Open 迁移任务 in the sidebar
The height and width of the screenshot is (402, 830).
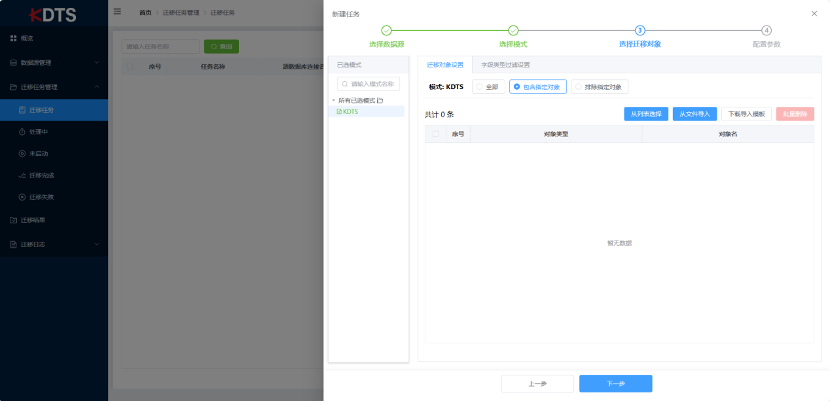(53, 110)
